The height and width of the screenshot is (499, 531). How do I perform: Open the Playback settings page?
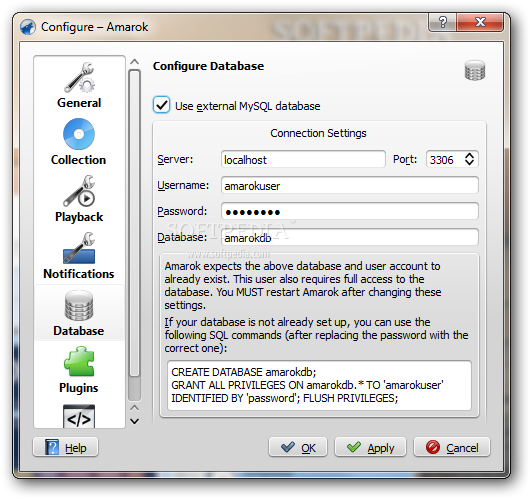point(79,199)
